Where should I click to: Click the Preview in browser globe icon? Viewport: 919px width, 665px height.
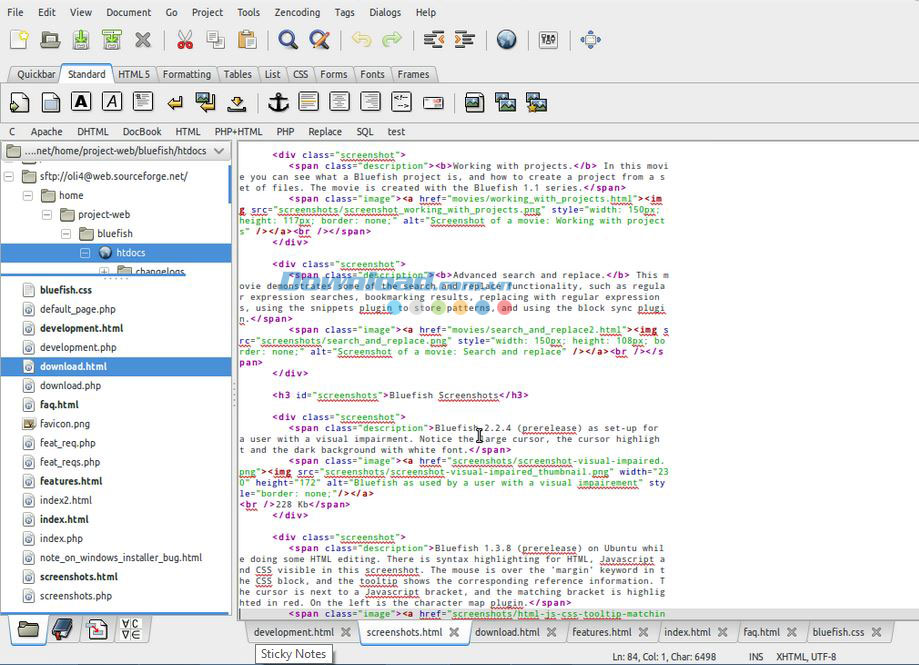pyautogui.click(x=506, y=40)
